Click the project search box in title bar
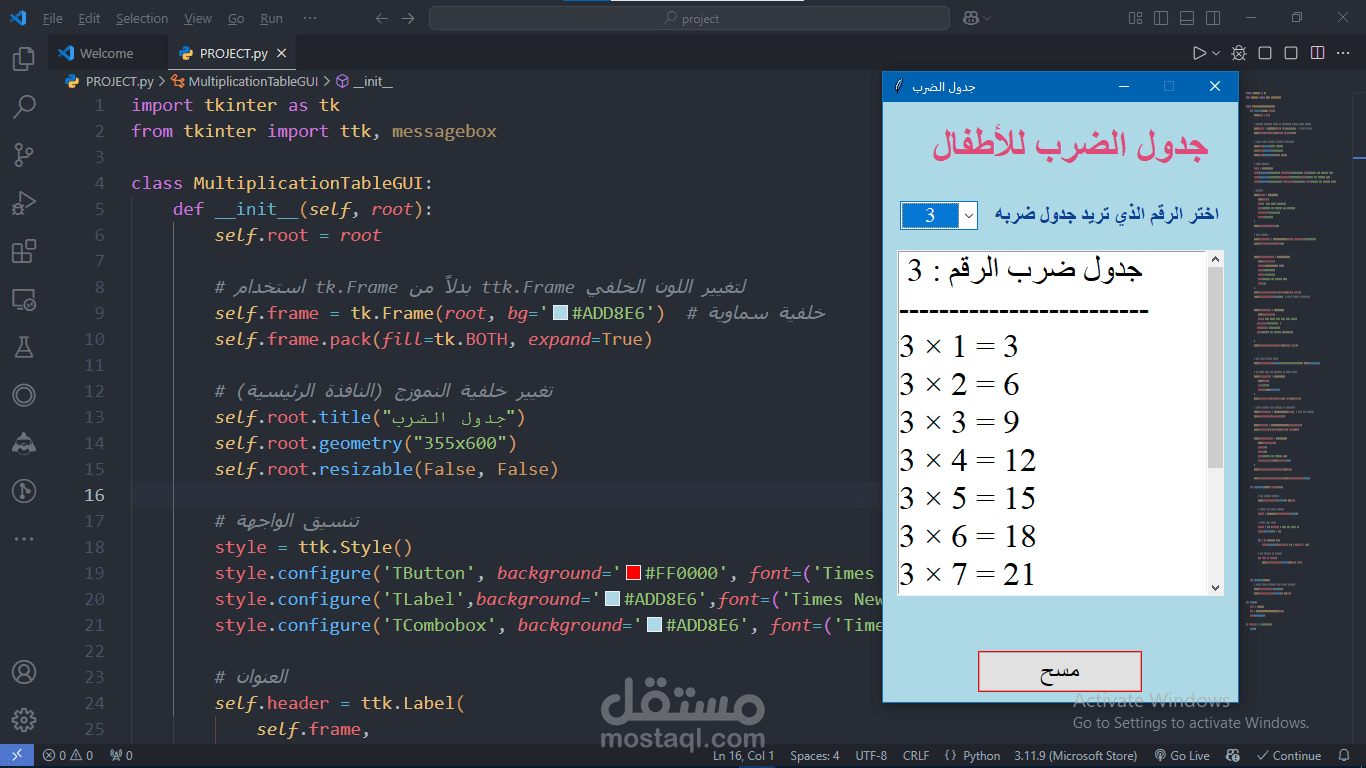The width and height of the screenshot is (1366, 768). pos(689,18)
